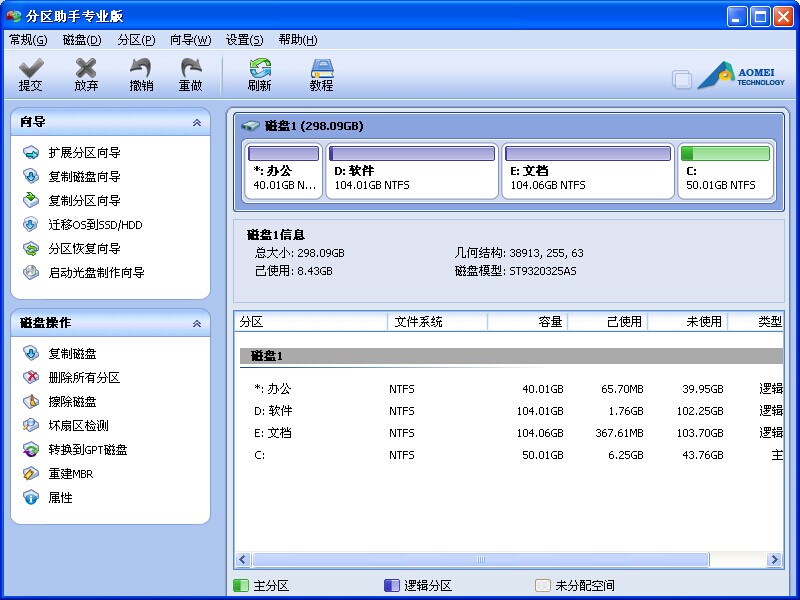Sort by the 分区 column header

(x=311, y=322)
